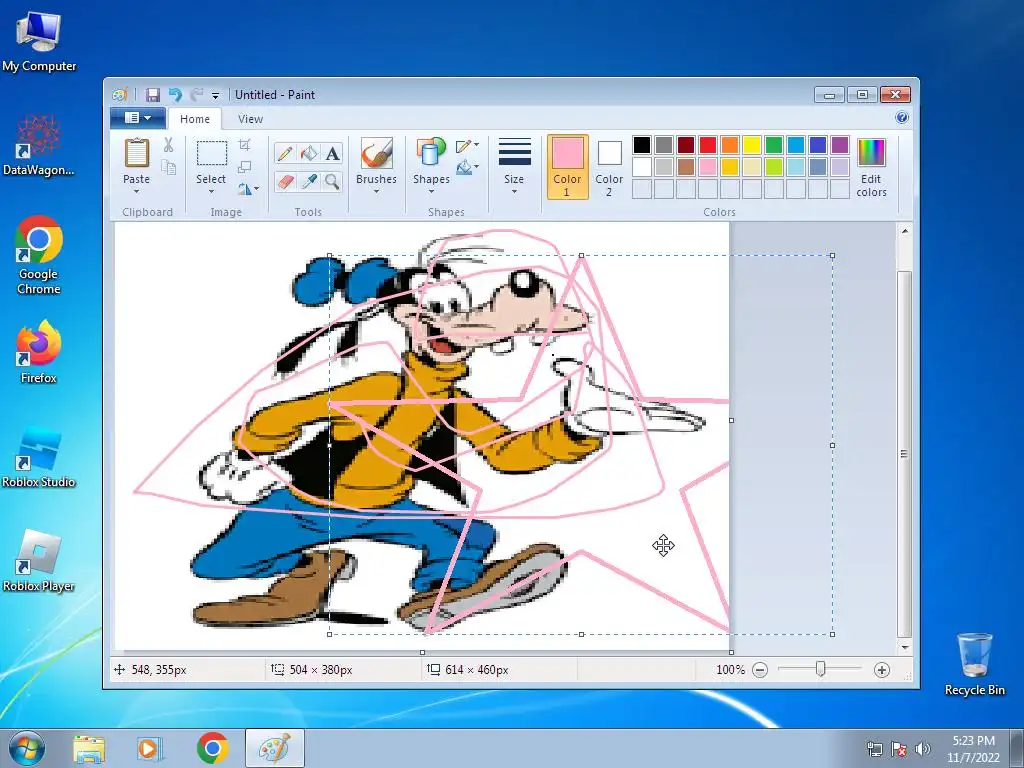
Task: Click the Brushes tool icon
Action: pyautogui.click(x=376, y=153)
